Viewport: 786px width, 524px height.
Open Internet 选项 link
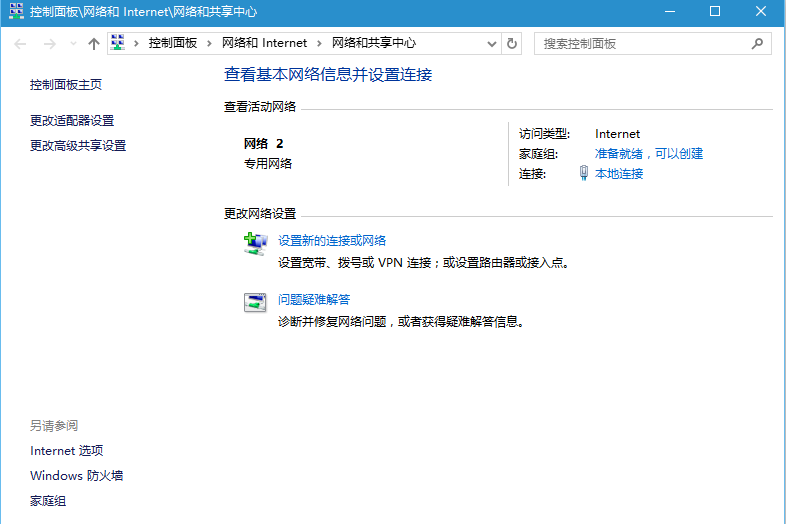(67, 451)
